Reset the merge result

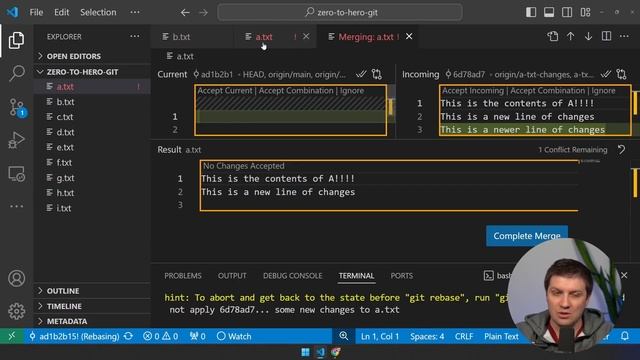[621, 150]
